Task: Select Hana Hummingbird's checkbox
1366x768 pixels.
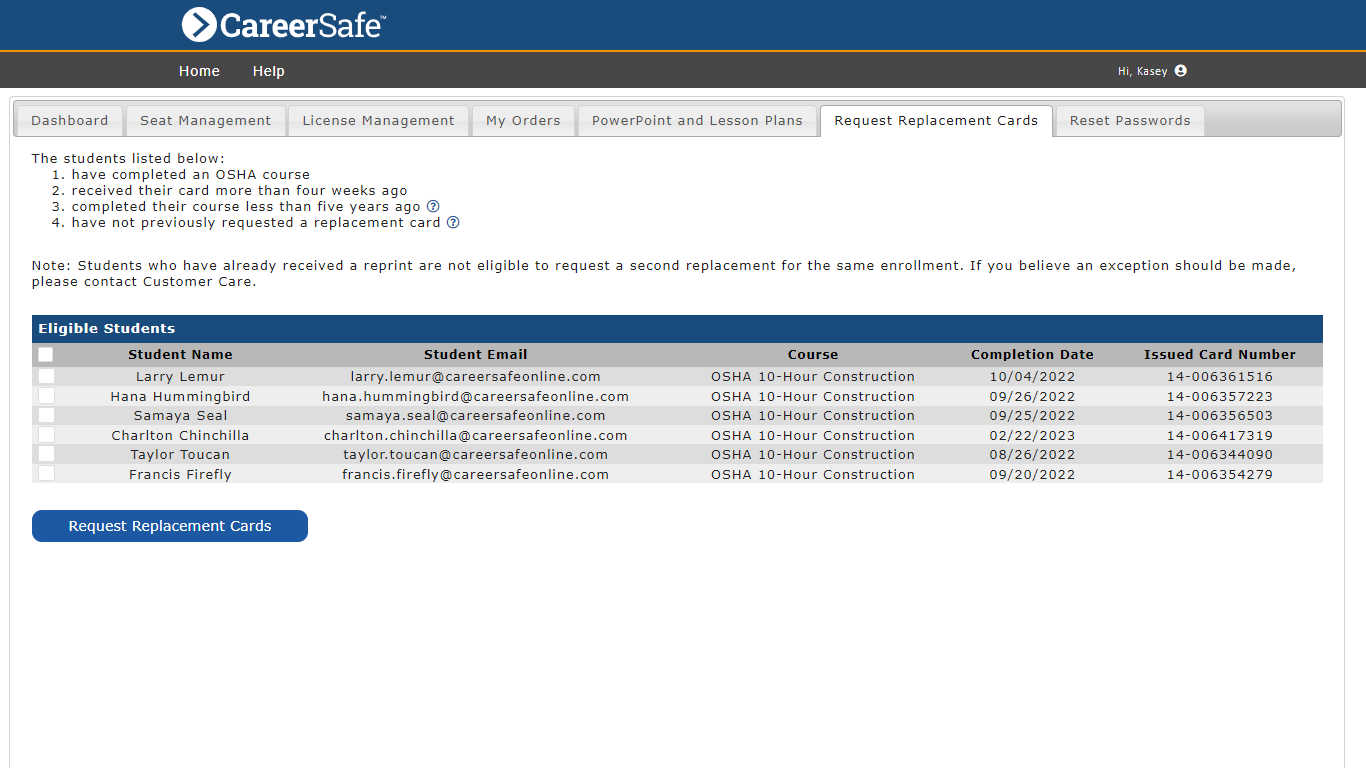Action: tap(46, 396)
